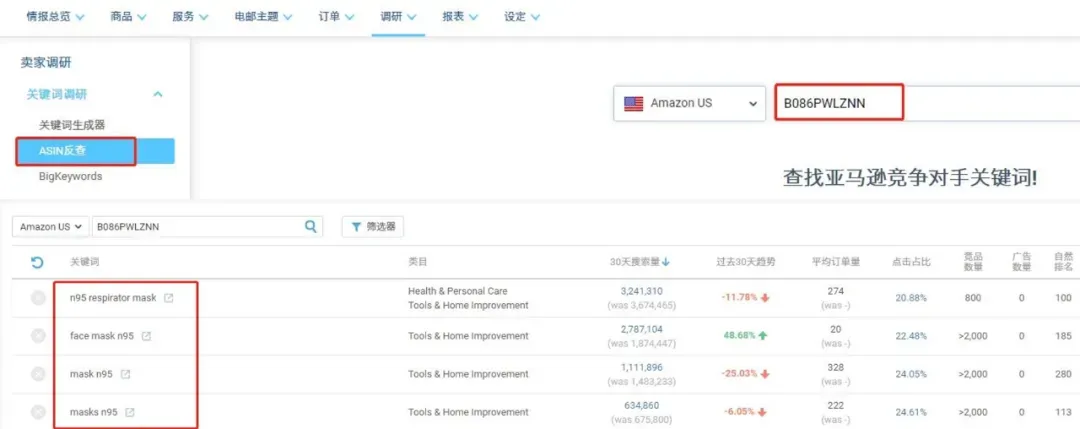Remove the n95 respirator mask row
Screen dimensions: 1080x429
(x=39, y=298)
